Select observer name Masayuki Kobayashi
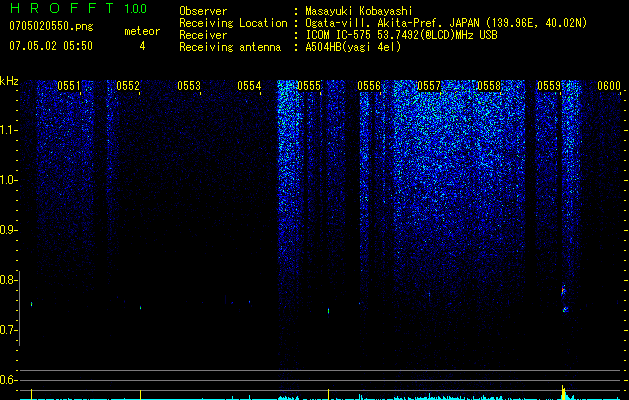629x400 pixels. (x=359, y=11)
